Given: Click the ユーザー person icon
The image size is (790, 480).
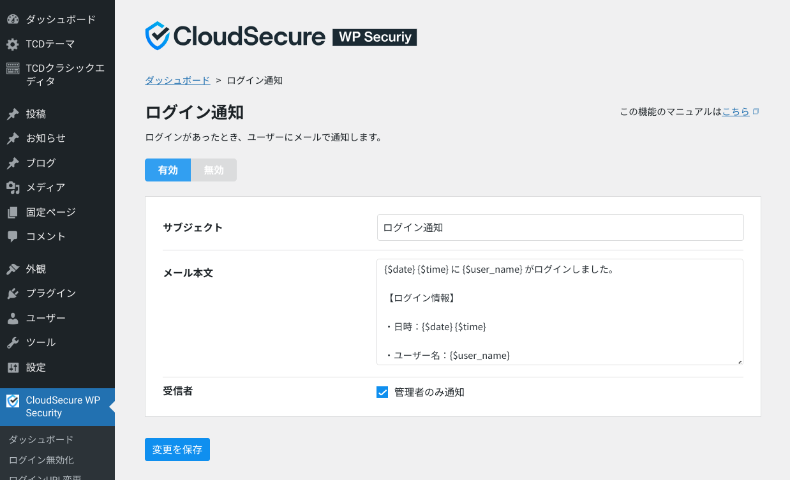Looking at the screenshot, I should 13,318.
